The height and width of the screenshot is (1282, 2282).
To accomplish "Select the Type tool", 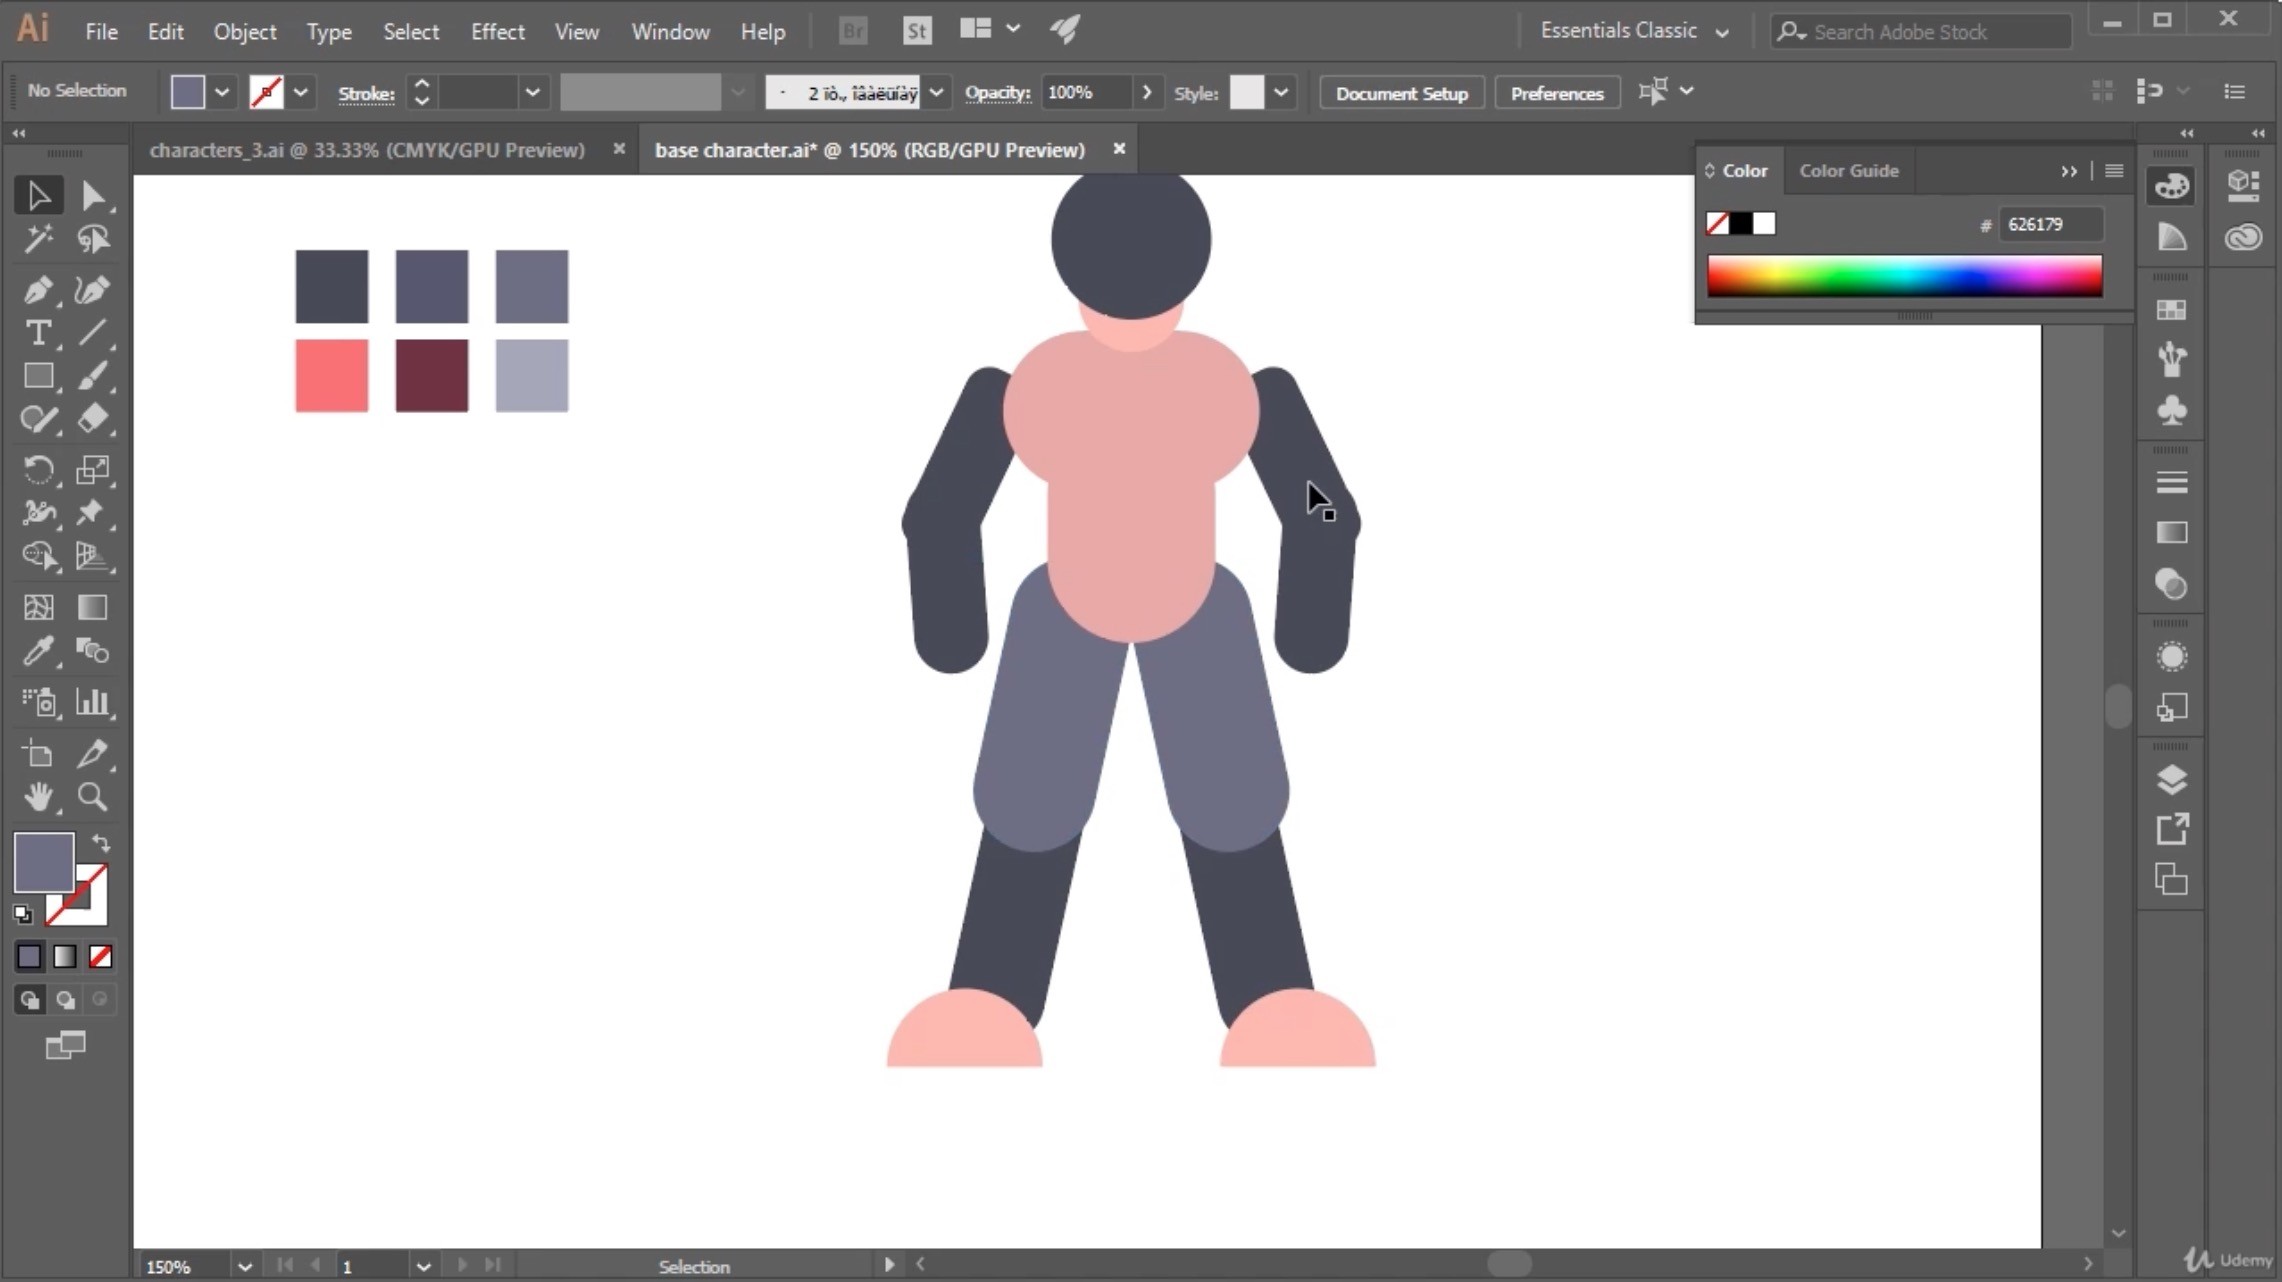I will (x=40, y=334).
